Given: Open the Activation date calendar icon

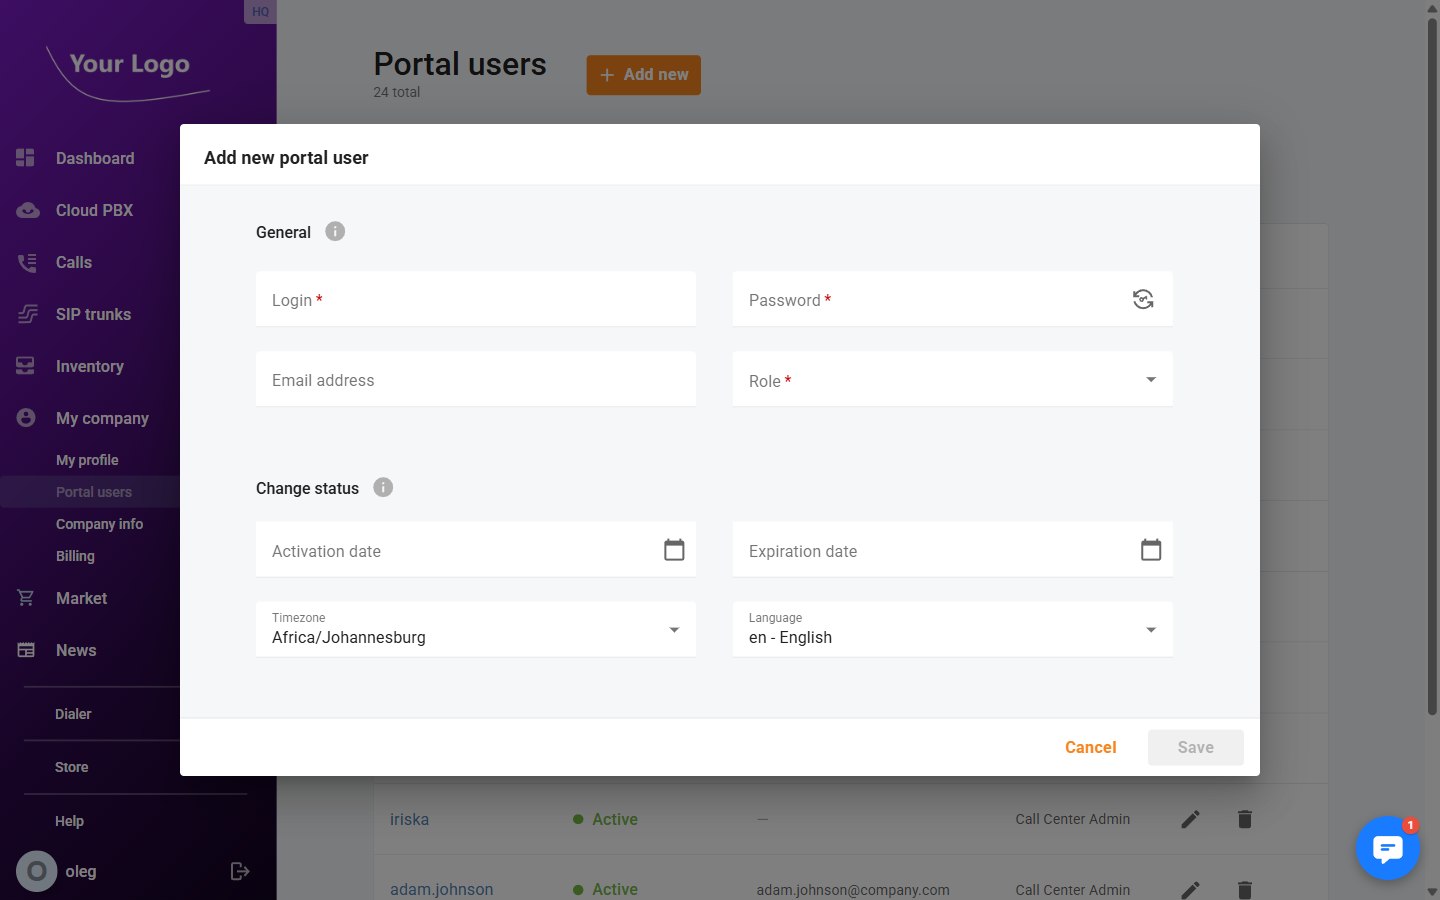Looking at the screenshot, I should tap(673, 549).
